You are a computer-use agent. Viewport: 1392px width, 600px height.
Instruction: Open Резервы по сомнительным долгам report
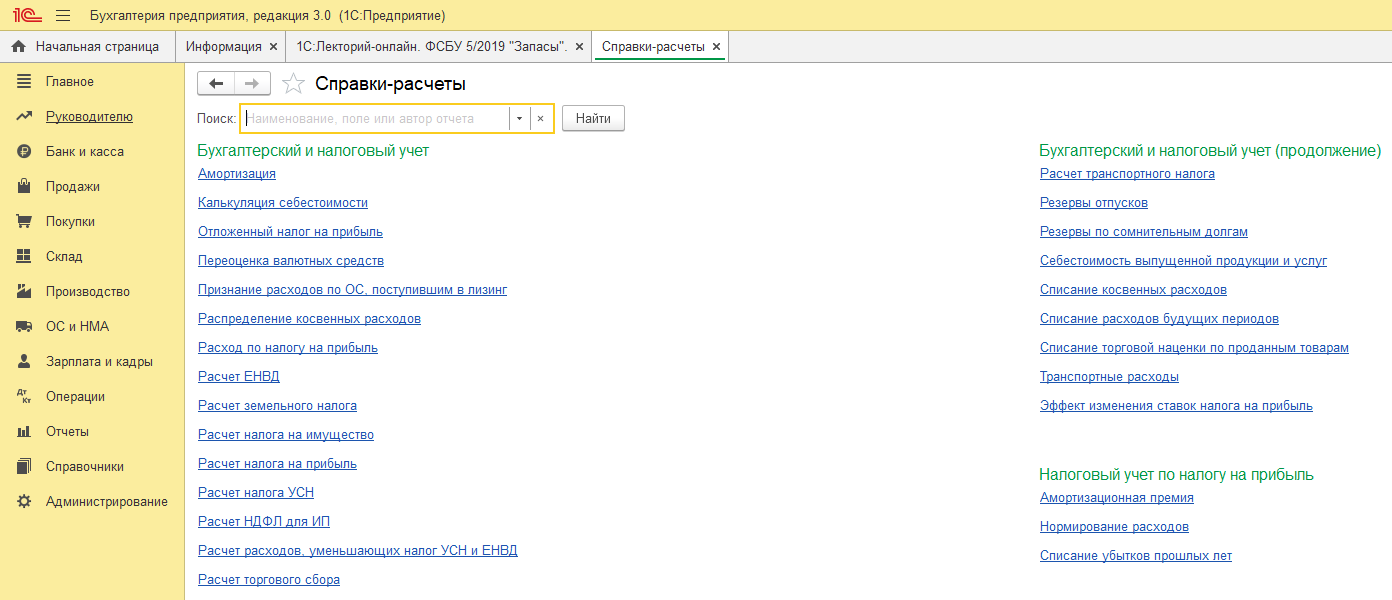1144,232
